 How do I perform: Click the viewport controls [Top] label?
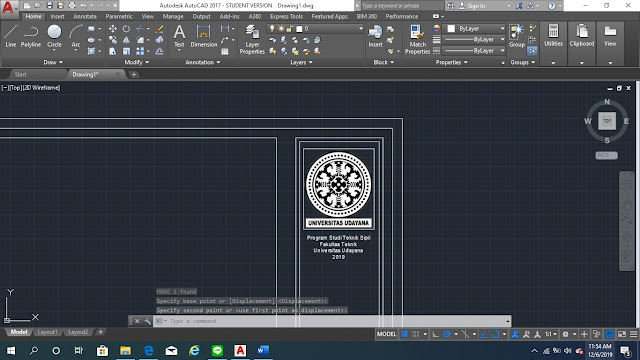[x=16, y=88]
